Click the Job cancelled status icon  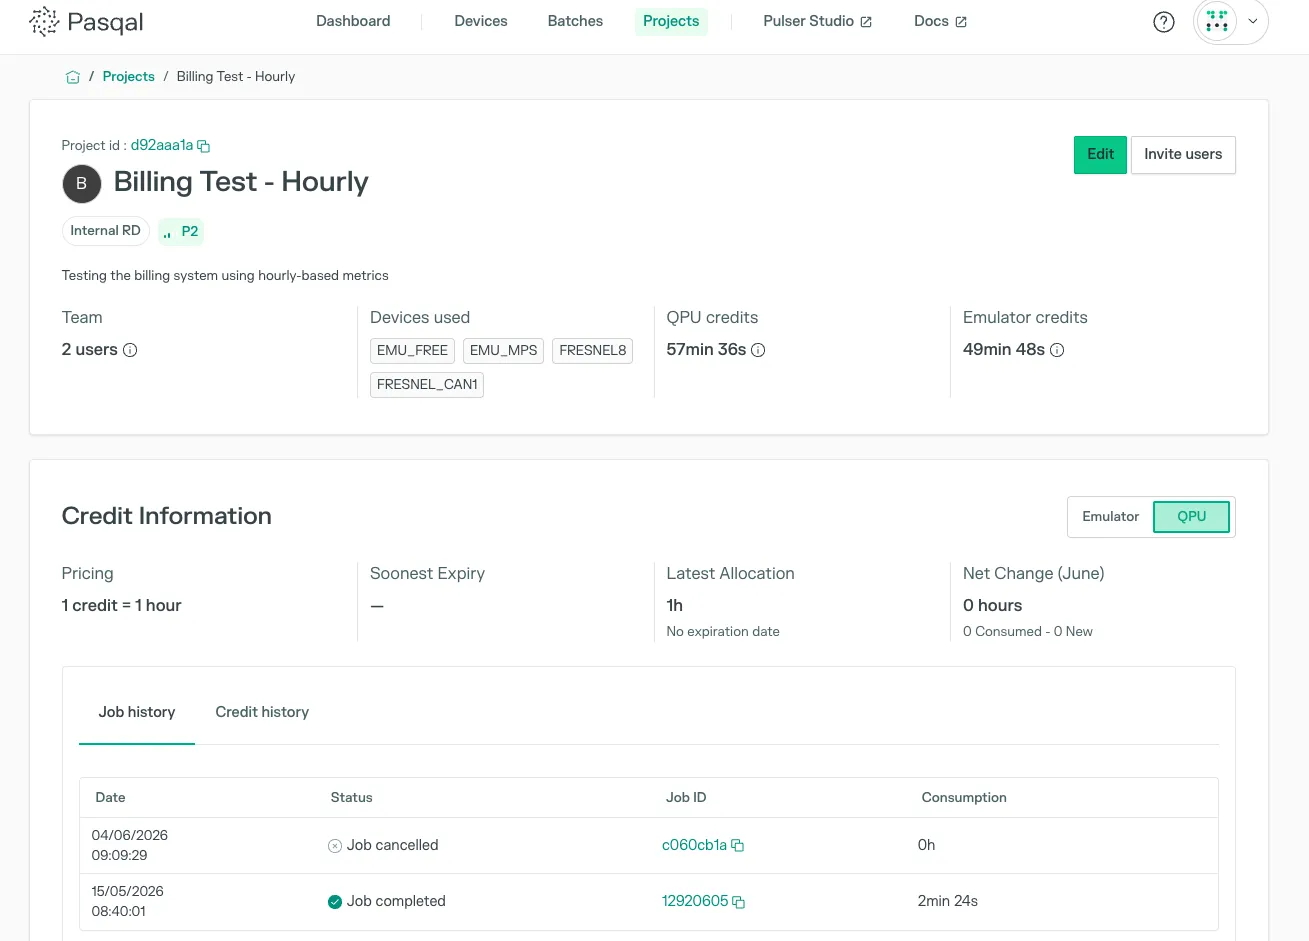pyautogui.click(x=335, y=846)
